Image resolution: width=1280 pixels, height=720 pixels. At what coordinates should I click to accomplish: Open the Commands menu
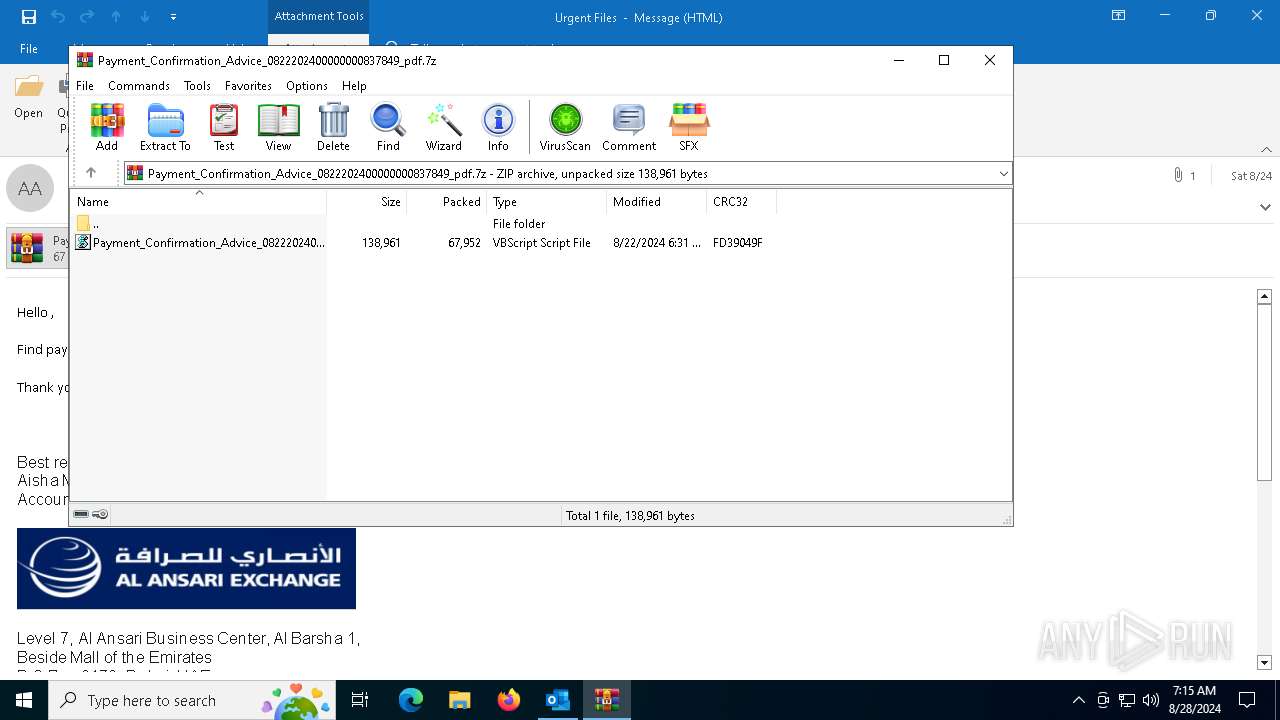coord(139,86)
